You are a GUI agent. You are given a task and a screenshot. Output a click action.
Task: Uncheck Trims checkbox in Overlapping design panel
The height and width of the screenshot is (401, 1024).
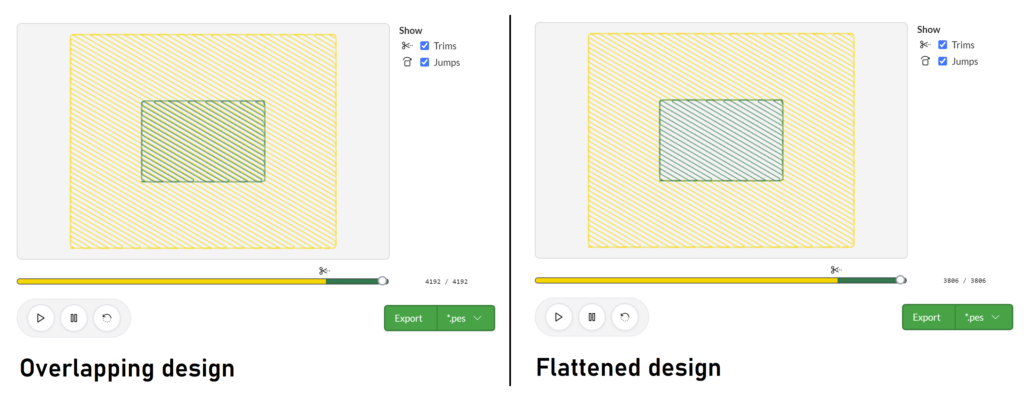coord(424,46)
